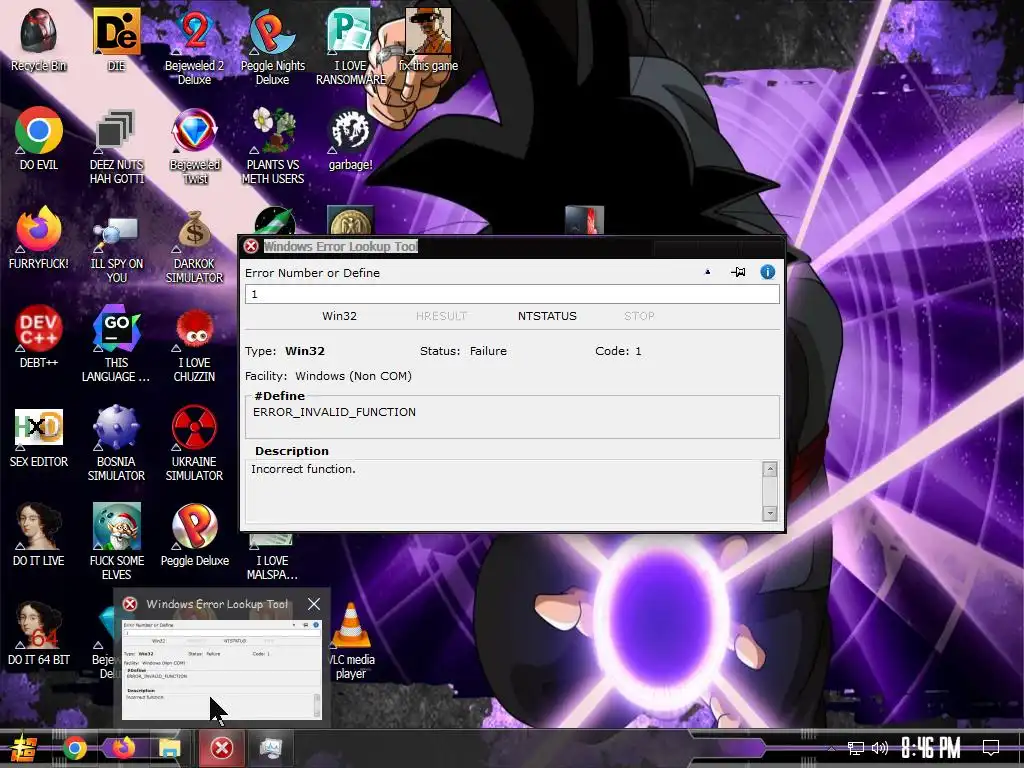Open Firefox from the taskbar

tap(123, 748)
